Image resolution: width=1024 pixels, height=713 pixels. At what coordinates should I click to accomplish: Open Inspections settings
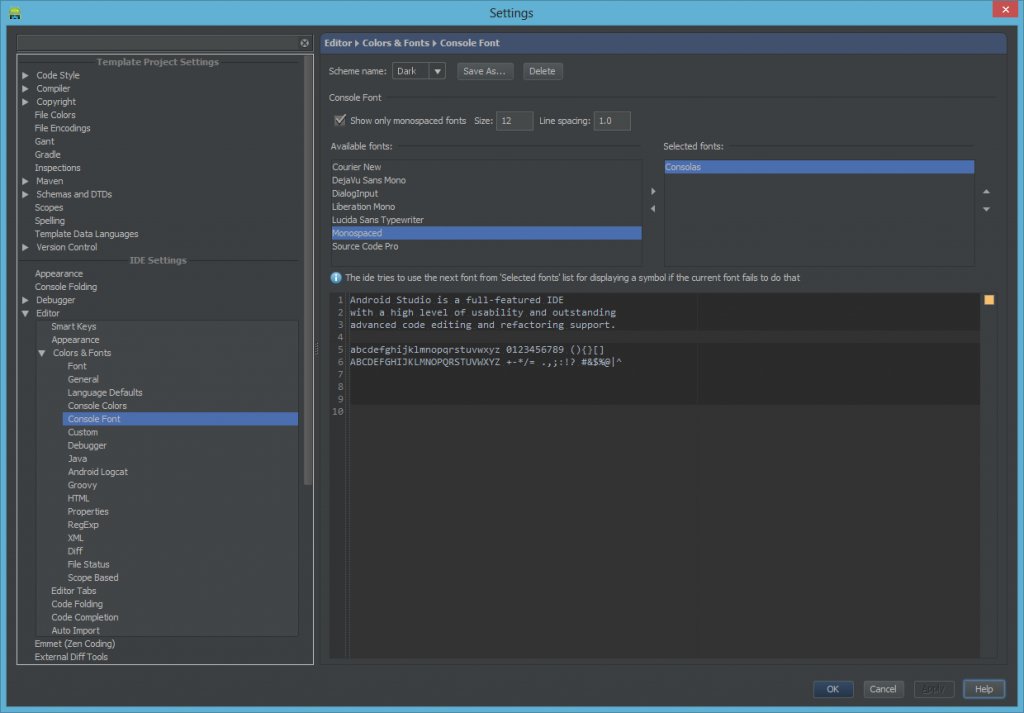(57, 168)
